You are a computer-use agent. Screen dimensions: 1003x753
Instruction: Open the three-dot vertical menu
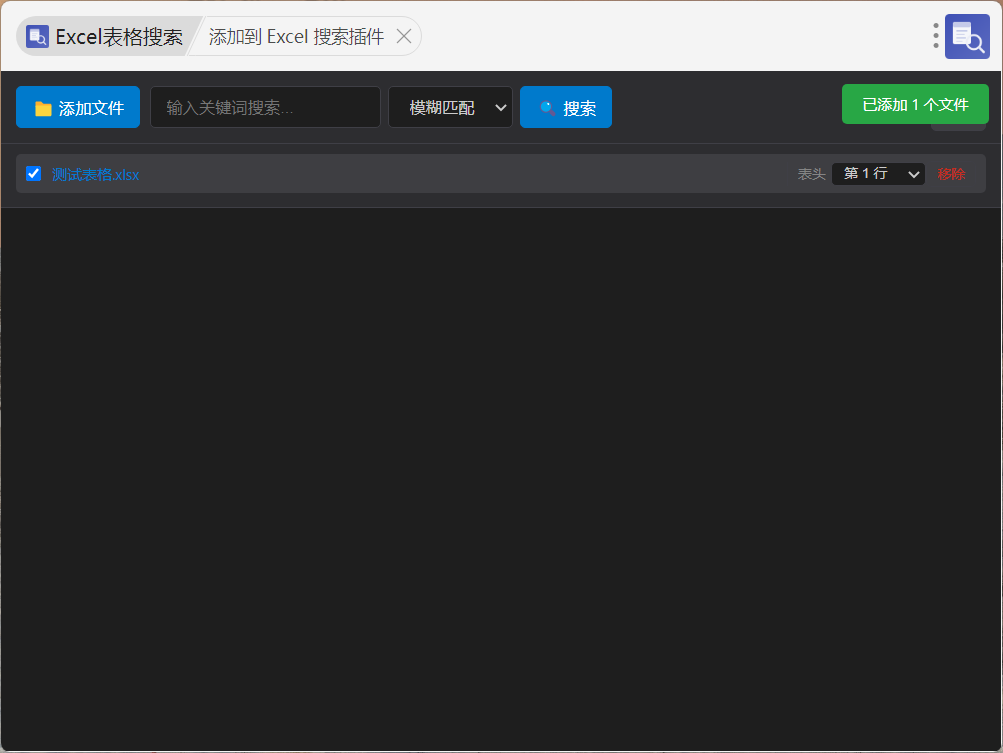935,36
